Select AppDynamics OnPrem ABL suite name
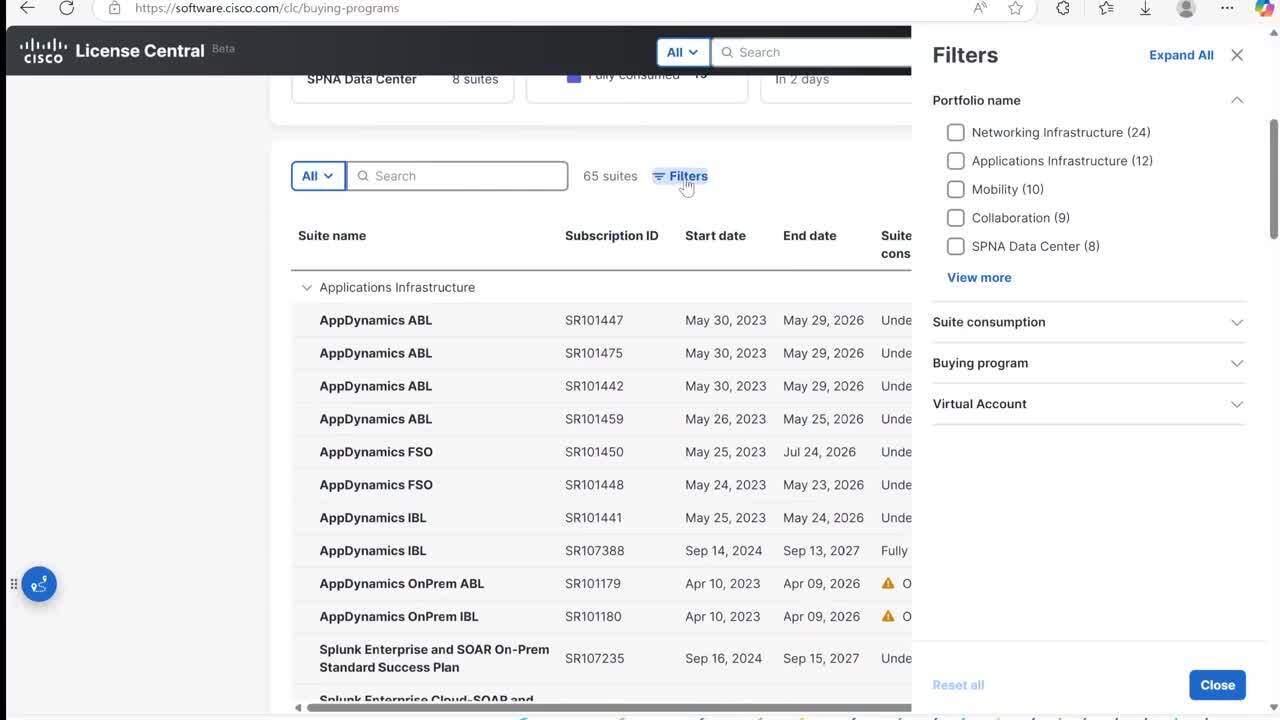Viewport: 1280px width, 720px height. 402,584
